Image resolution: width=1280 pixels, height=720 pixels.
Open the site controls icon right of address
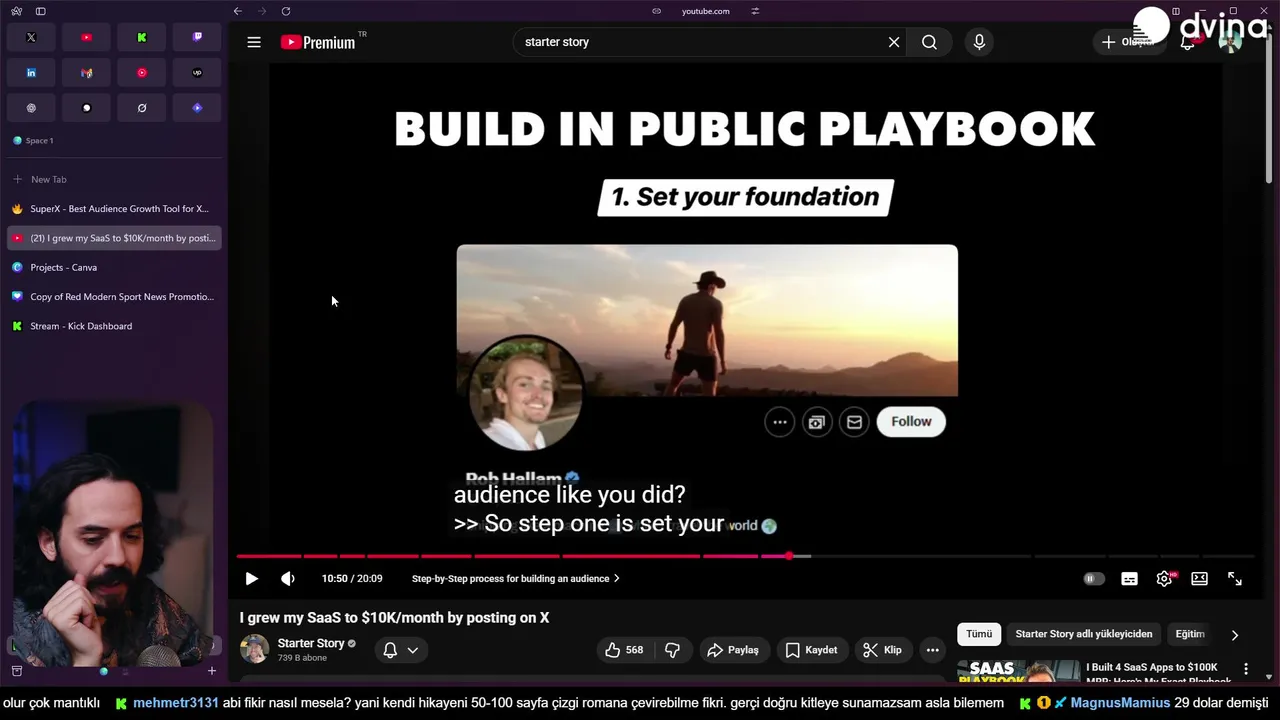tap(755, 11)
